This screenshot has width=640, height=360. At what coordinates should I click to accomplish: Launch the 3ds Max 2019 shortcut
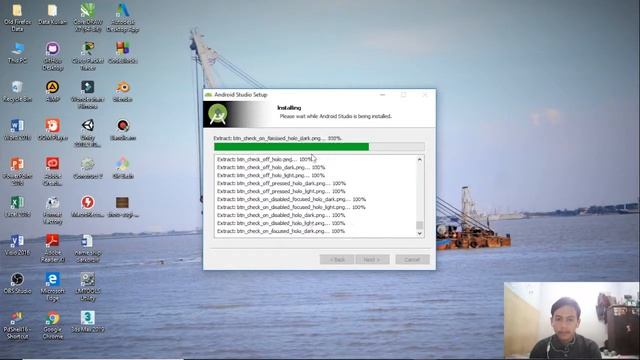tap(88, 322)
